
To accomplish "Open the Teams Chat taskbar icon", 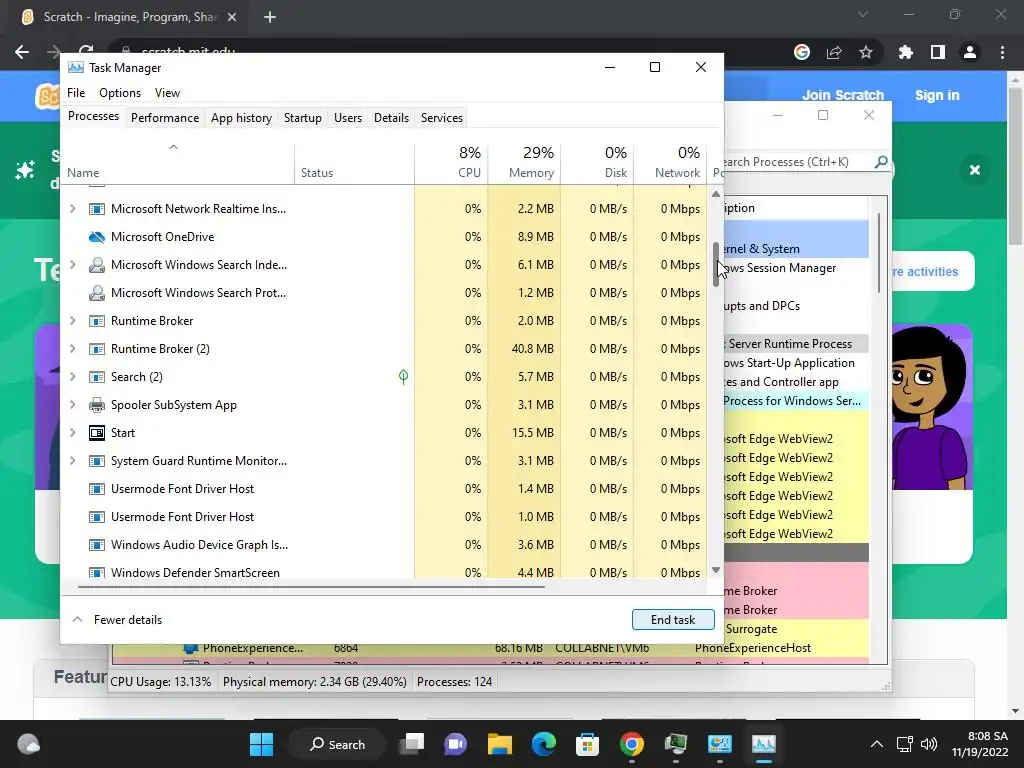I will (456, 744).
